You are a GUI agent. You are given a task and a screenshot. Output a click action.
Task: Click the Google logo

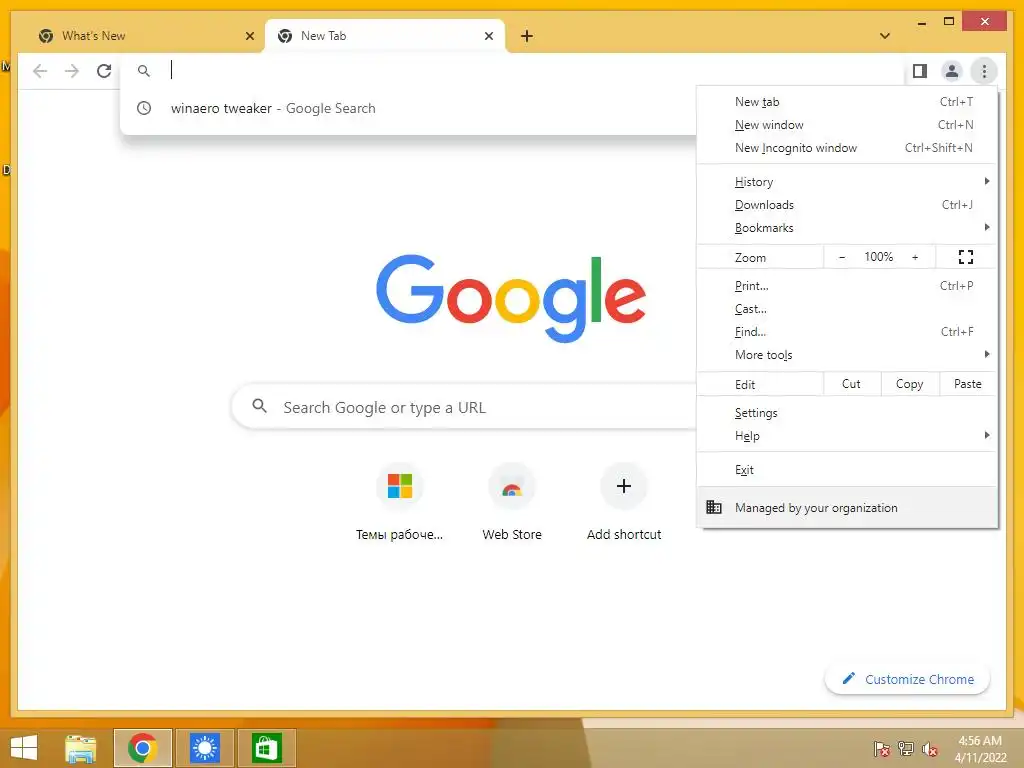pos(511,297)
